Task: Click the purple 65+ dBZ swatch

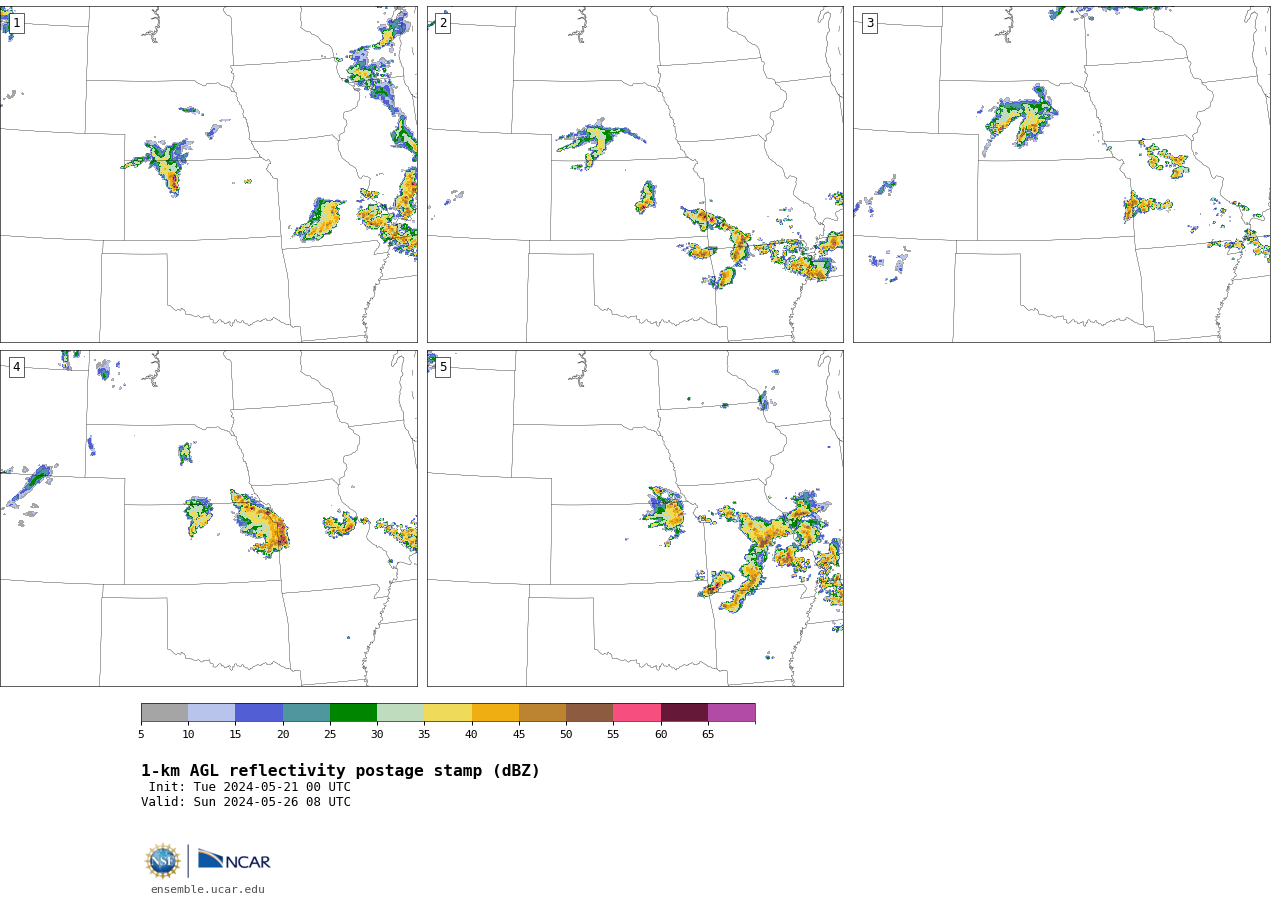Action: point(731,713)
